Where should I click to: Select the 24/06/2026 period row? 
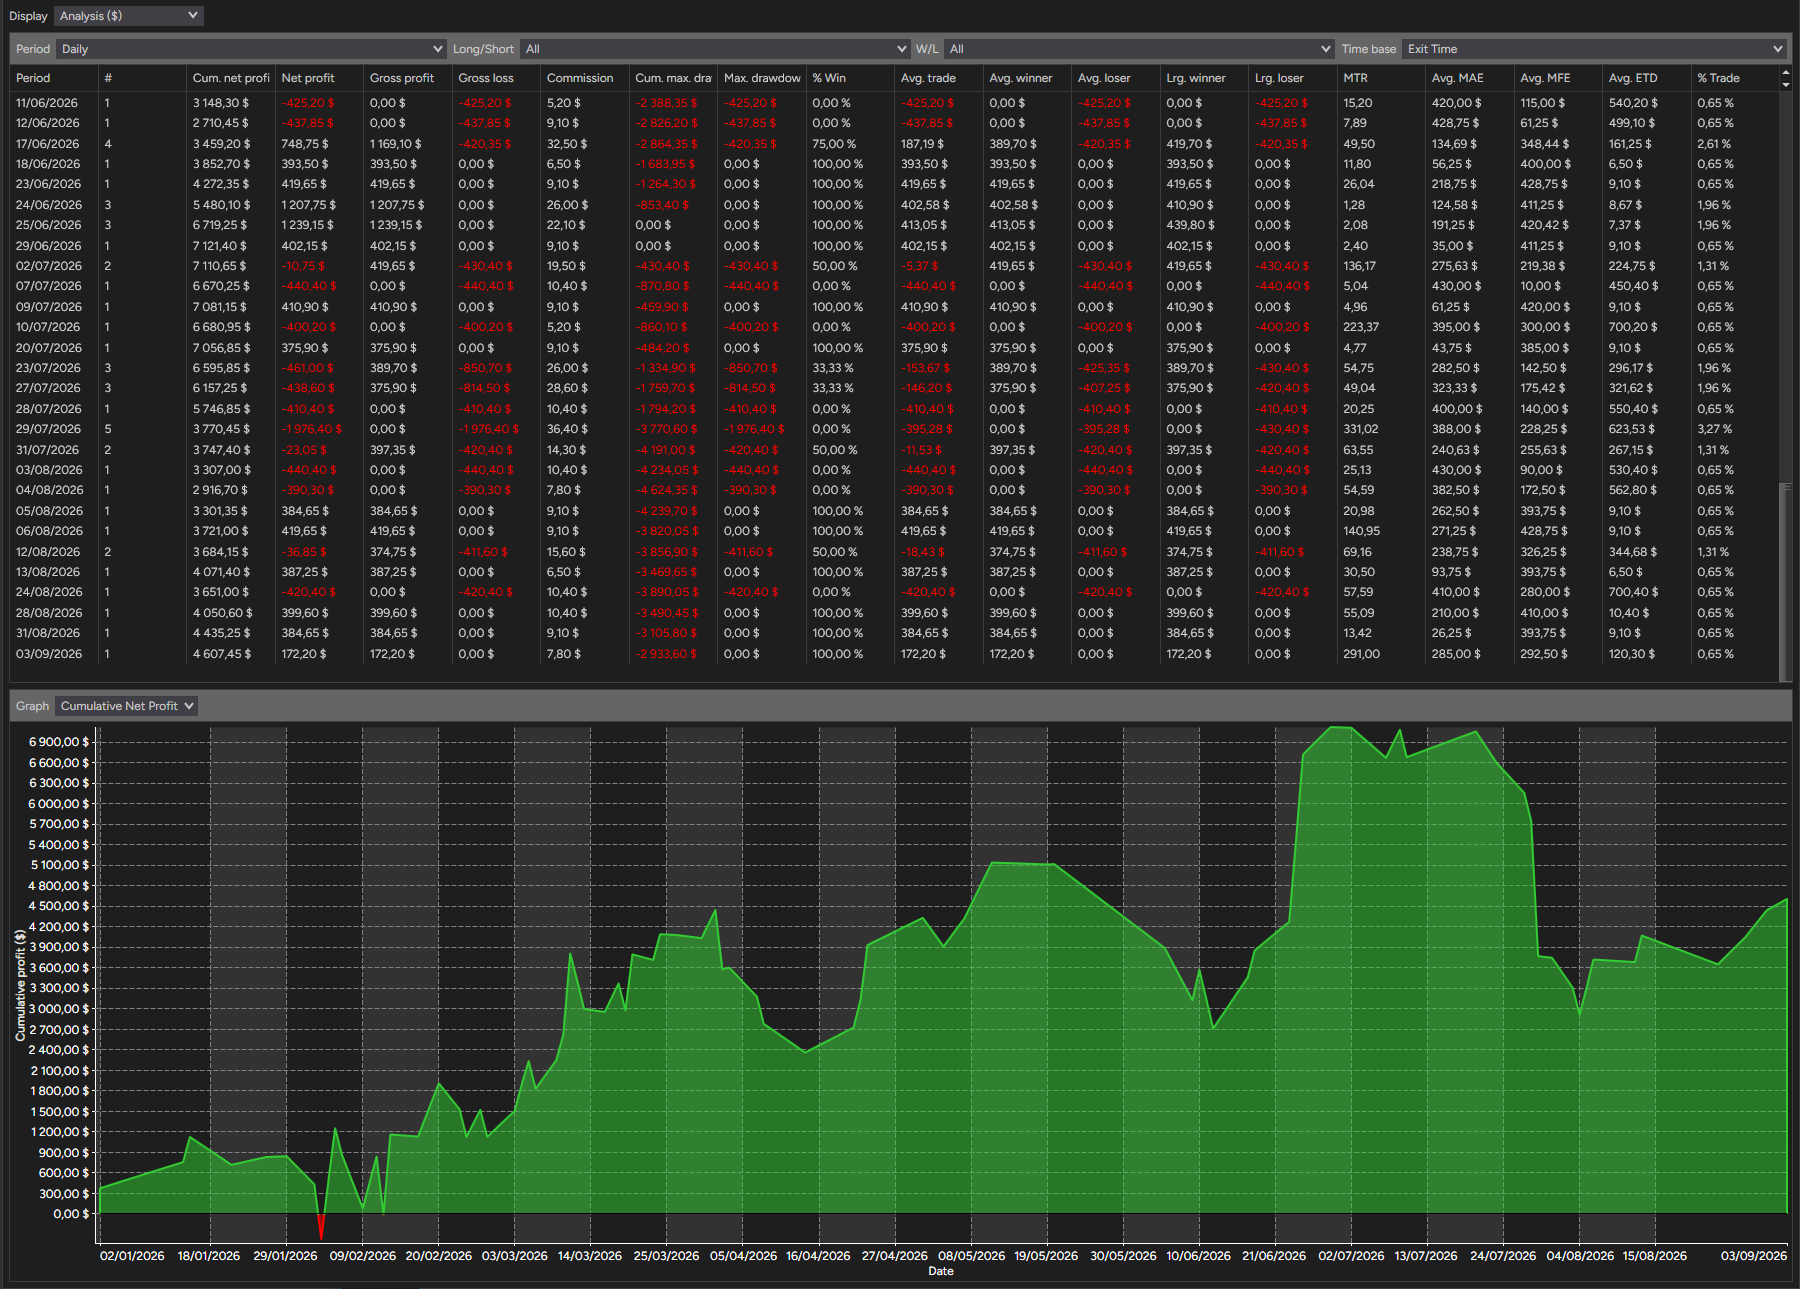tap(895, 205)
